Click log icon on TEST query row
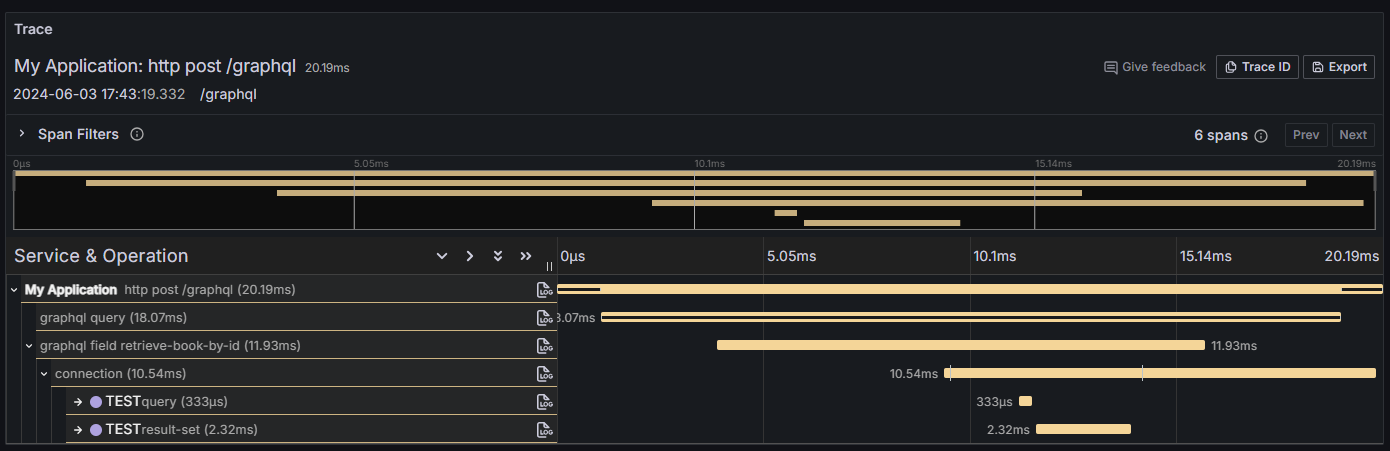This screenshot has height=451, width=1390. [x=544, y=402]
